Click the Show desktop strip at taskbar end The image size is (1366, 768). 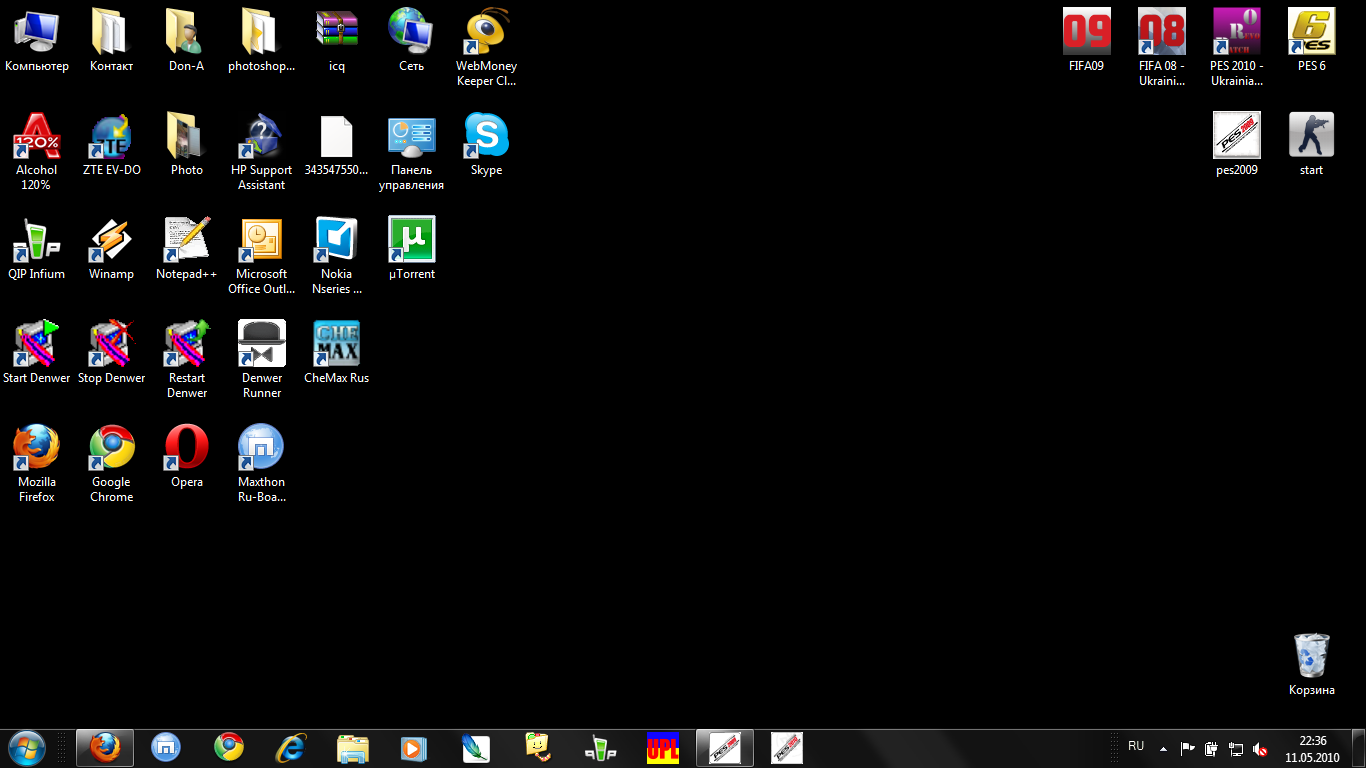(1359, 749)
